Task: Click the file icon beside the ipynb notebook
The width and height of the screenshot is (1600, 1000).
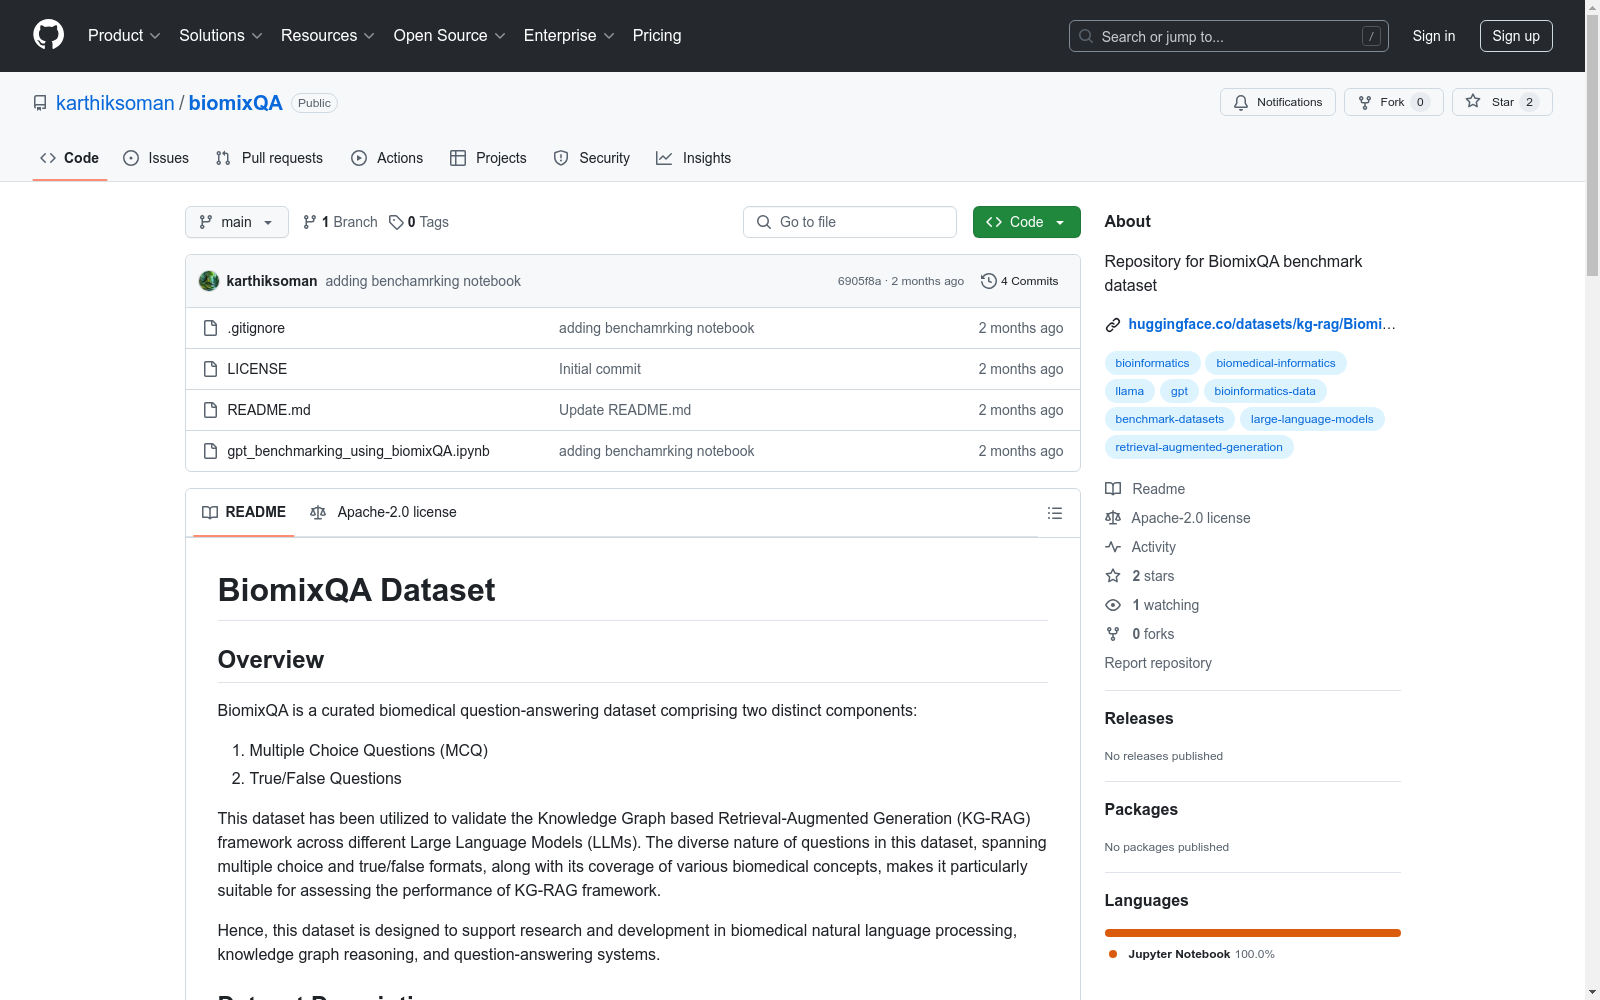Action: coord(210,451)
